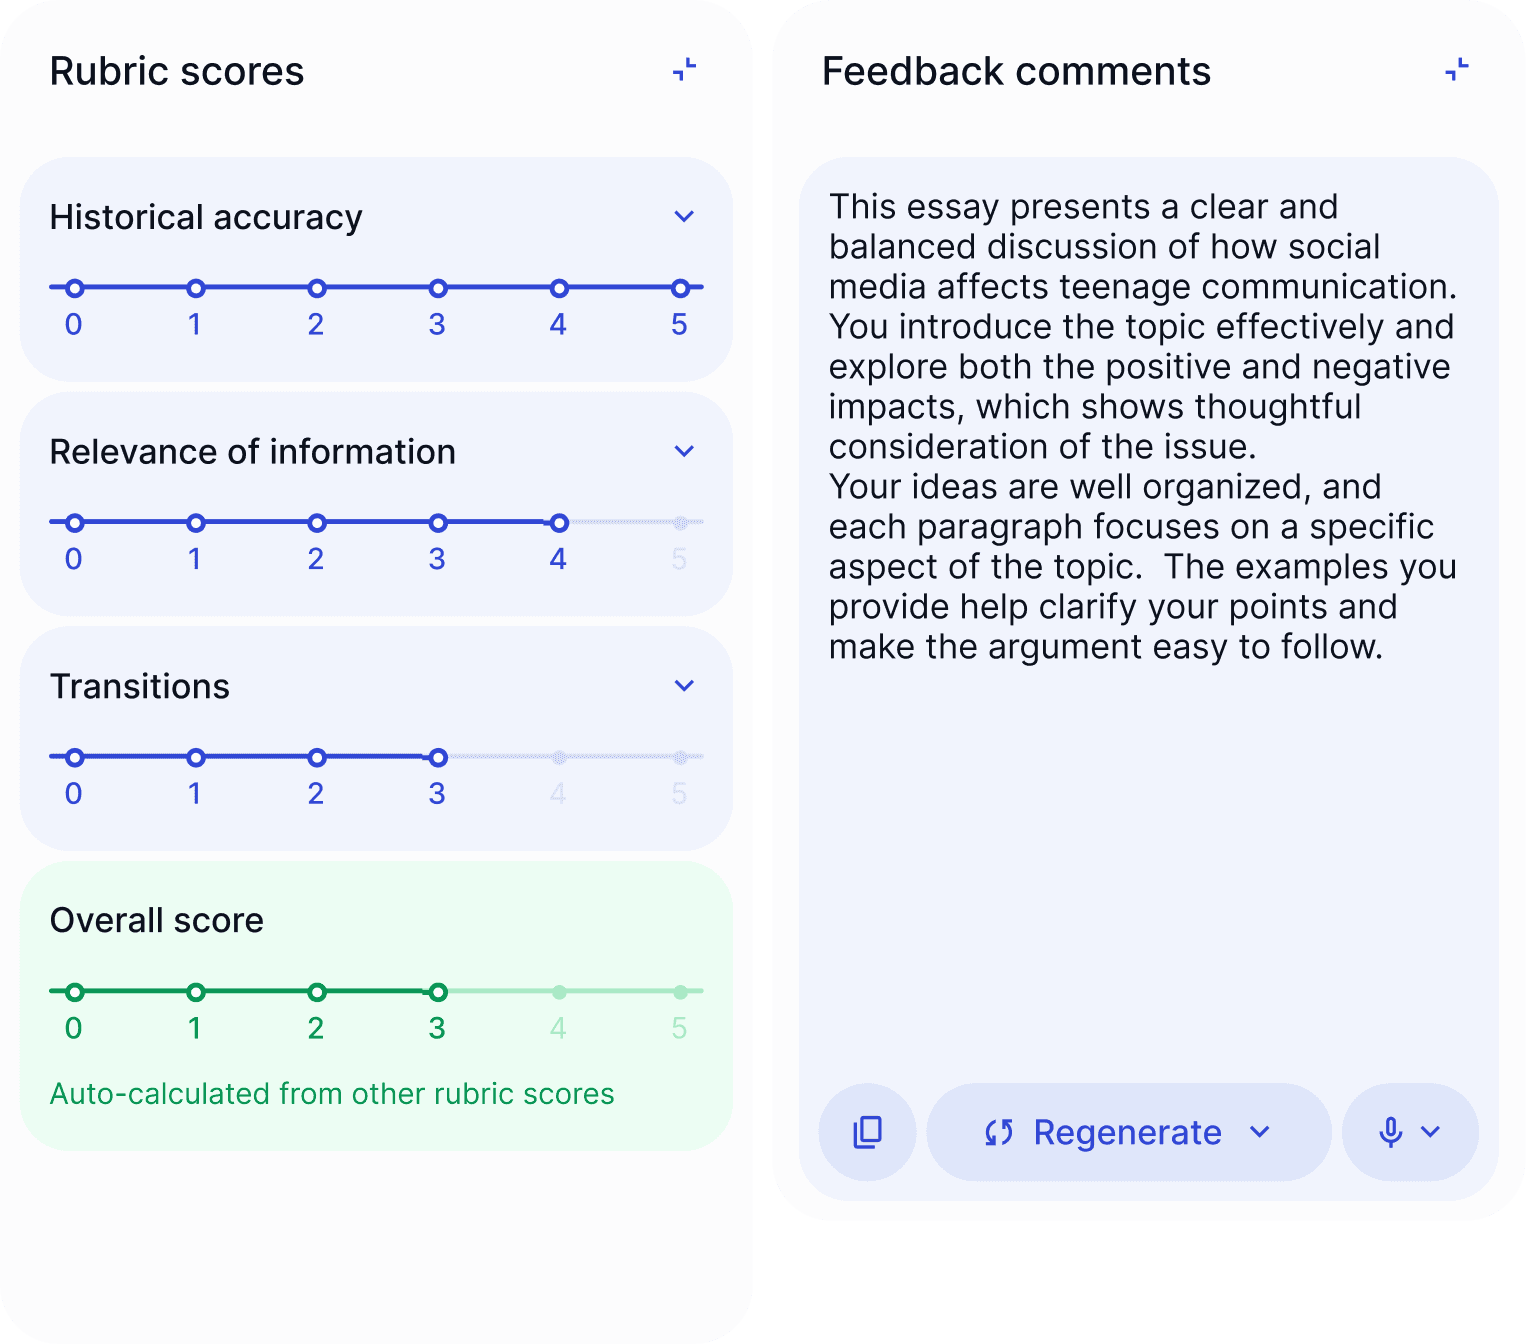Select the slider handle on Historical accuracy

pos(679,288)
